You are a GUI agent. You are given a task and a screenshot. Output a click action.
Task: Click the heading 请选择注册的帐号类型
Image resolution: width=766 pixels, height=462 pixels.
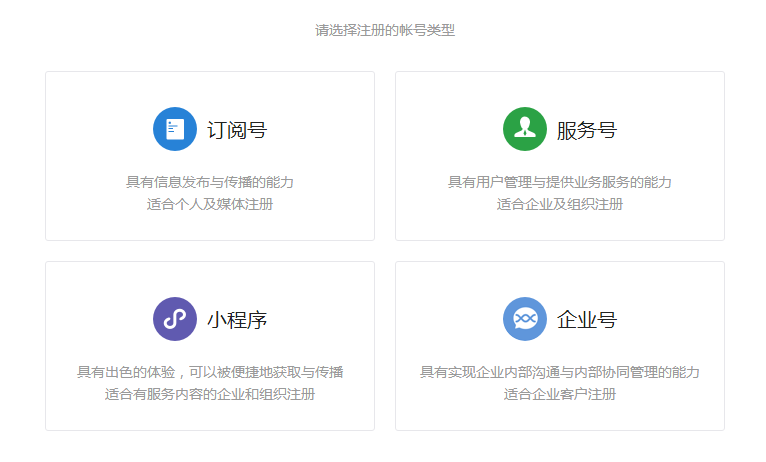click(x=385, y=30)
